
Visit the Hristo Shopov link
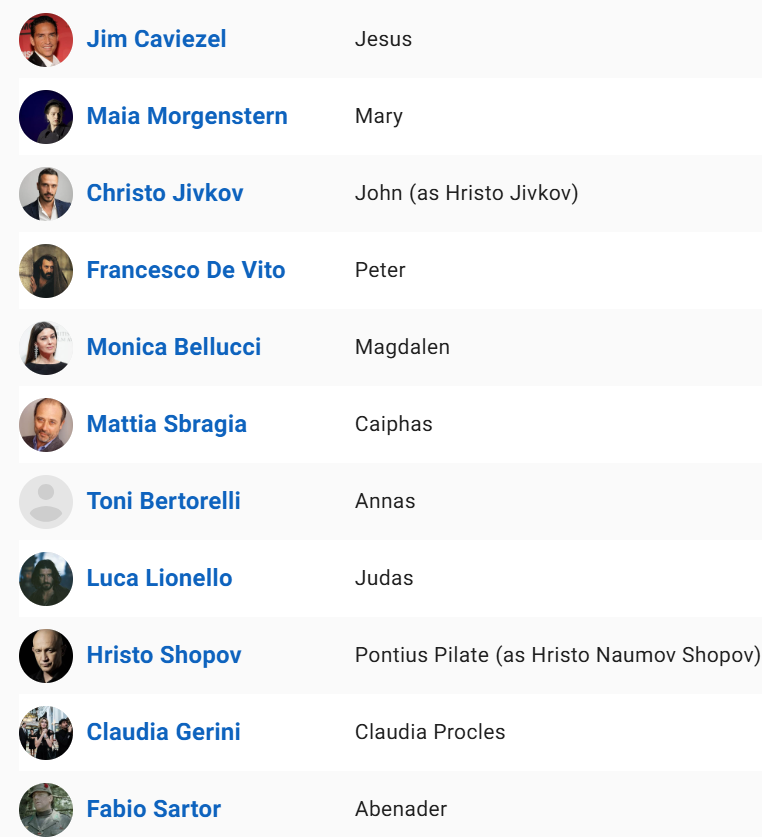pyautogui.click(x=164, y=656)
